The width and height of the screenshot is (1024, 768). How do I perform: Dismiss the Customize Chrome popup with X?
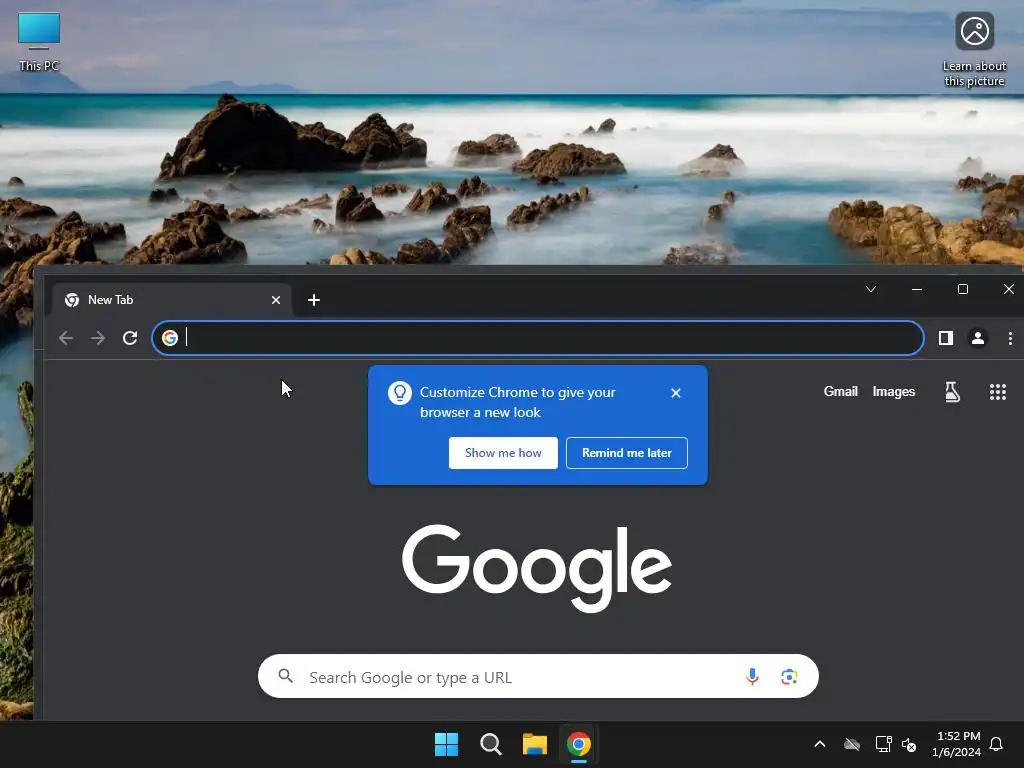click(676, 392)
